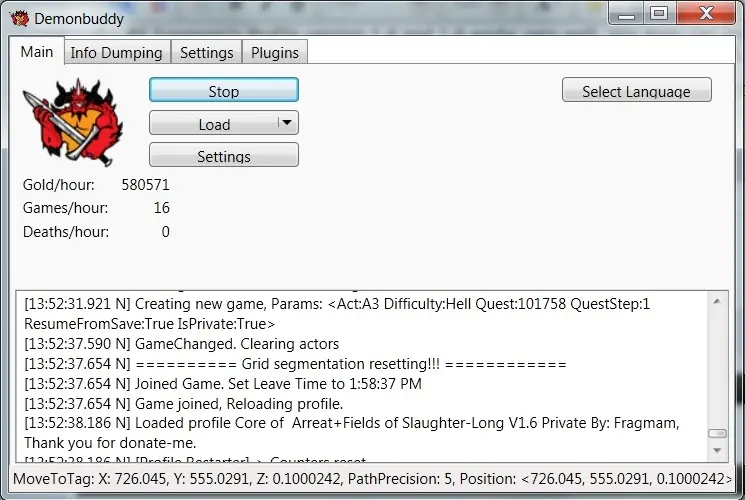Click the log scrollbar up arrow
The height and width of the screenshot is (500, 745).
717,301
